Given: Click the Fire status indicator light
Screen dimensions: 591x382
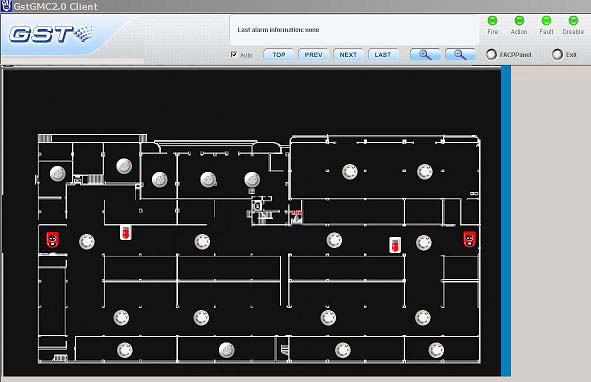Looking at the screenshot, I should (x=492, y=20).
